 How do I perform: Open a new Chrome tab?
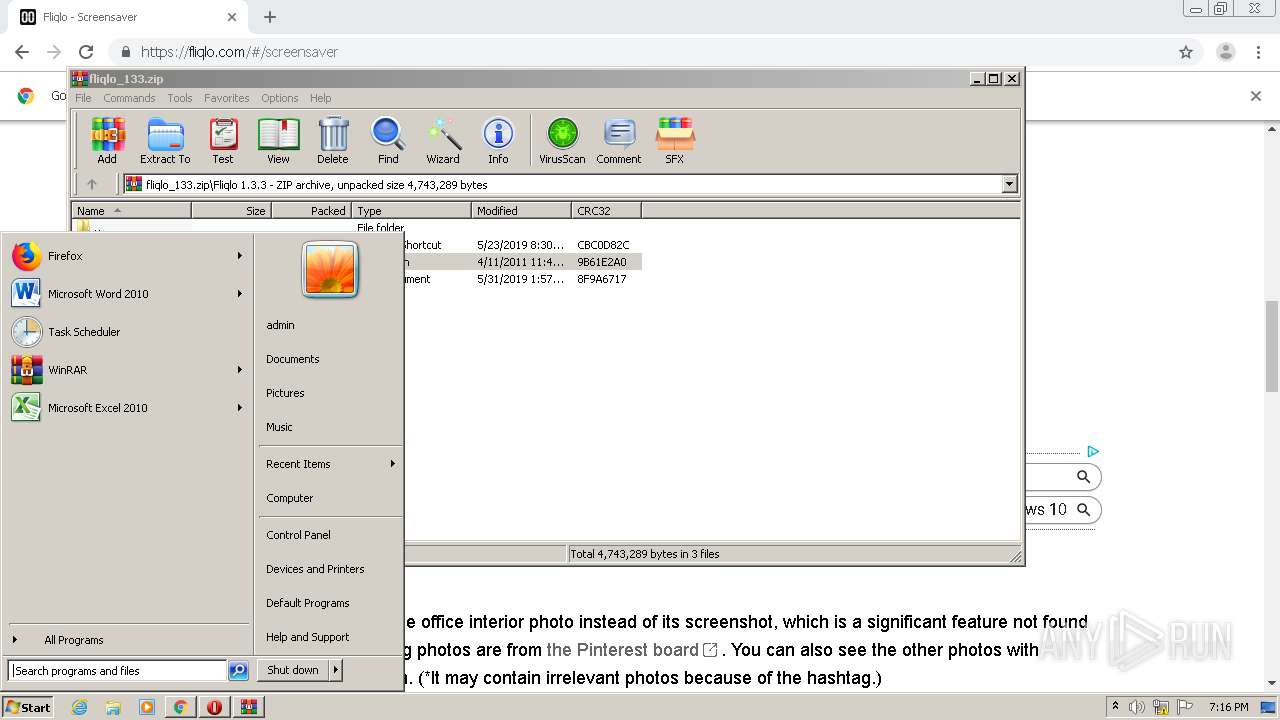coord(270,17)
